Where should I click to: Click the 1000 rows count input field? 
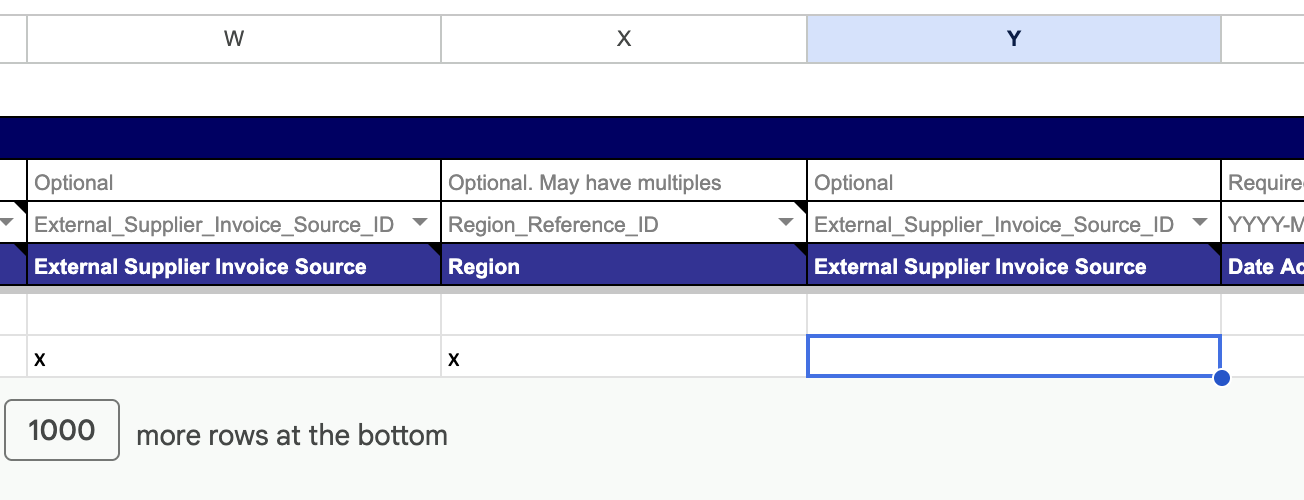(x=62, y=430)
